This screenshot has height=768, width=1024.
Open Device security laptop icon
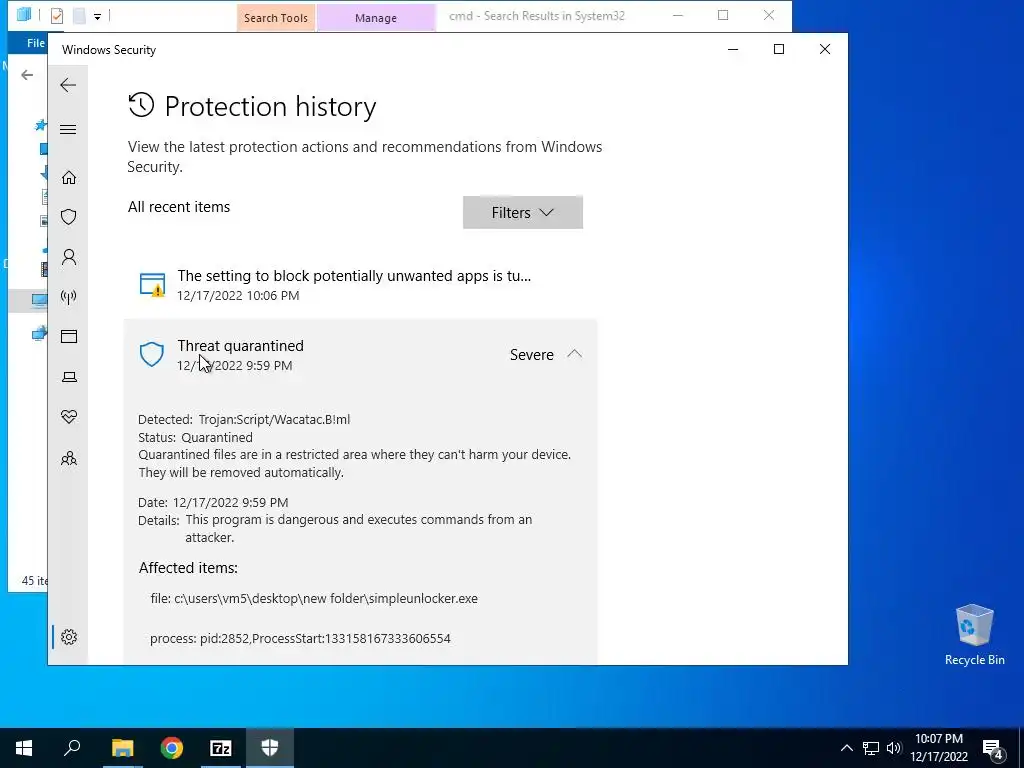pyautogui.click(x=69, y=377)
